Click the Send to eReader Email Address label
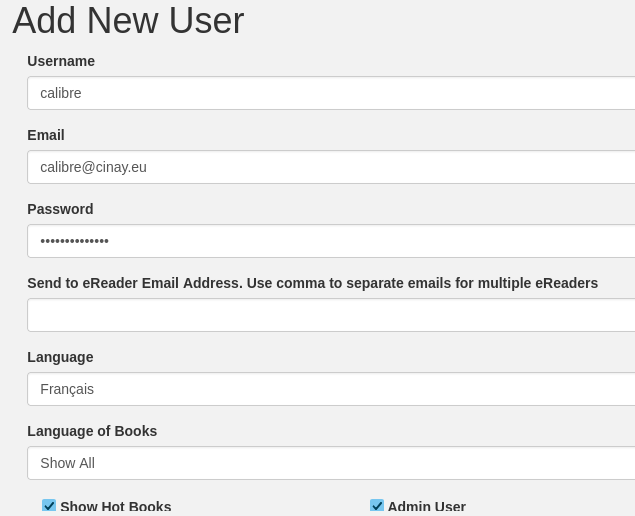 [x=312, y=283]
